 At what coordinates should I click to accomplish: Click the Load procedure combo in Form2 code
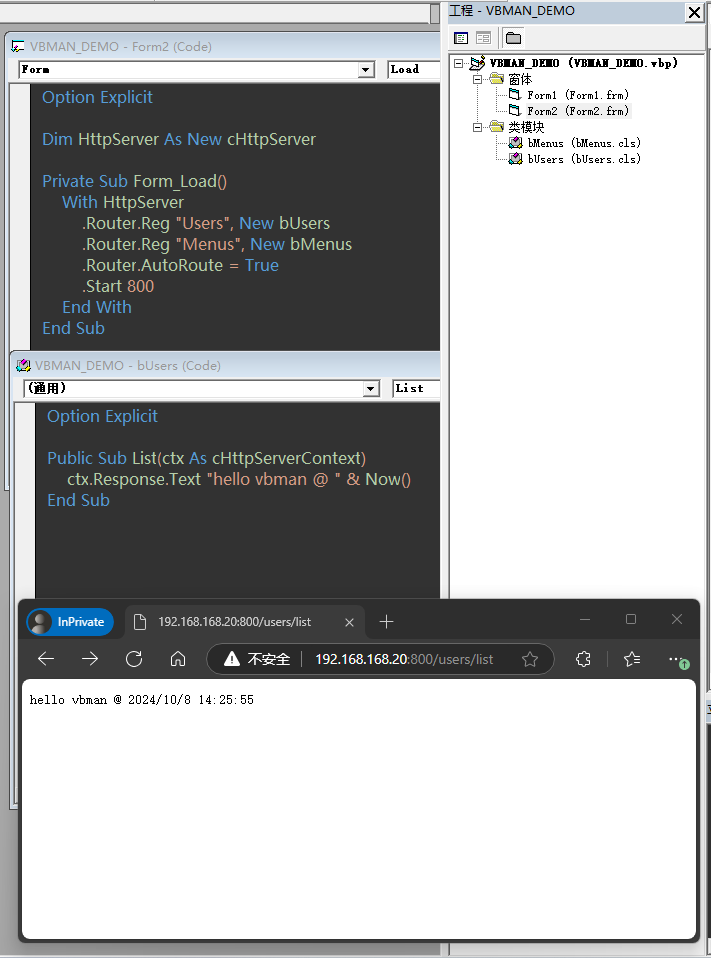coord(414,70)
